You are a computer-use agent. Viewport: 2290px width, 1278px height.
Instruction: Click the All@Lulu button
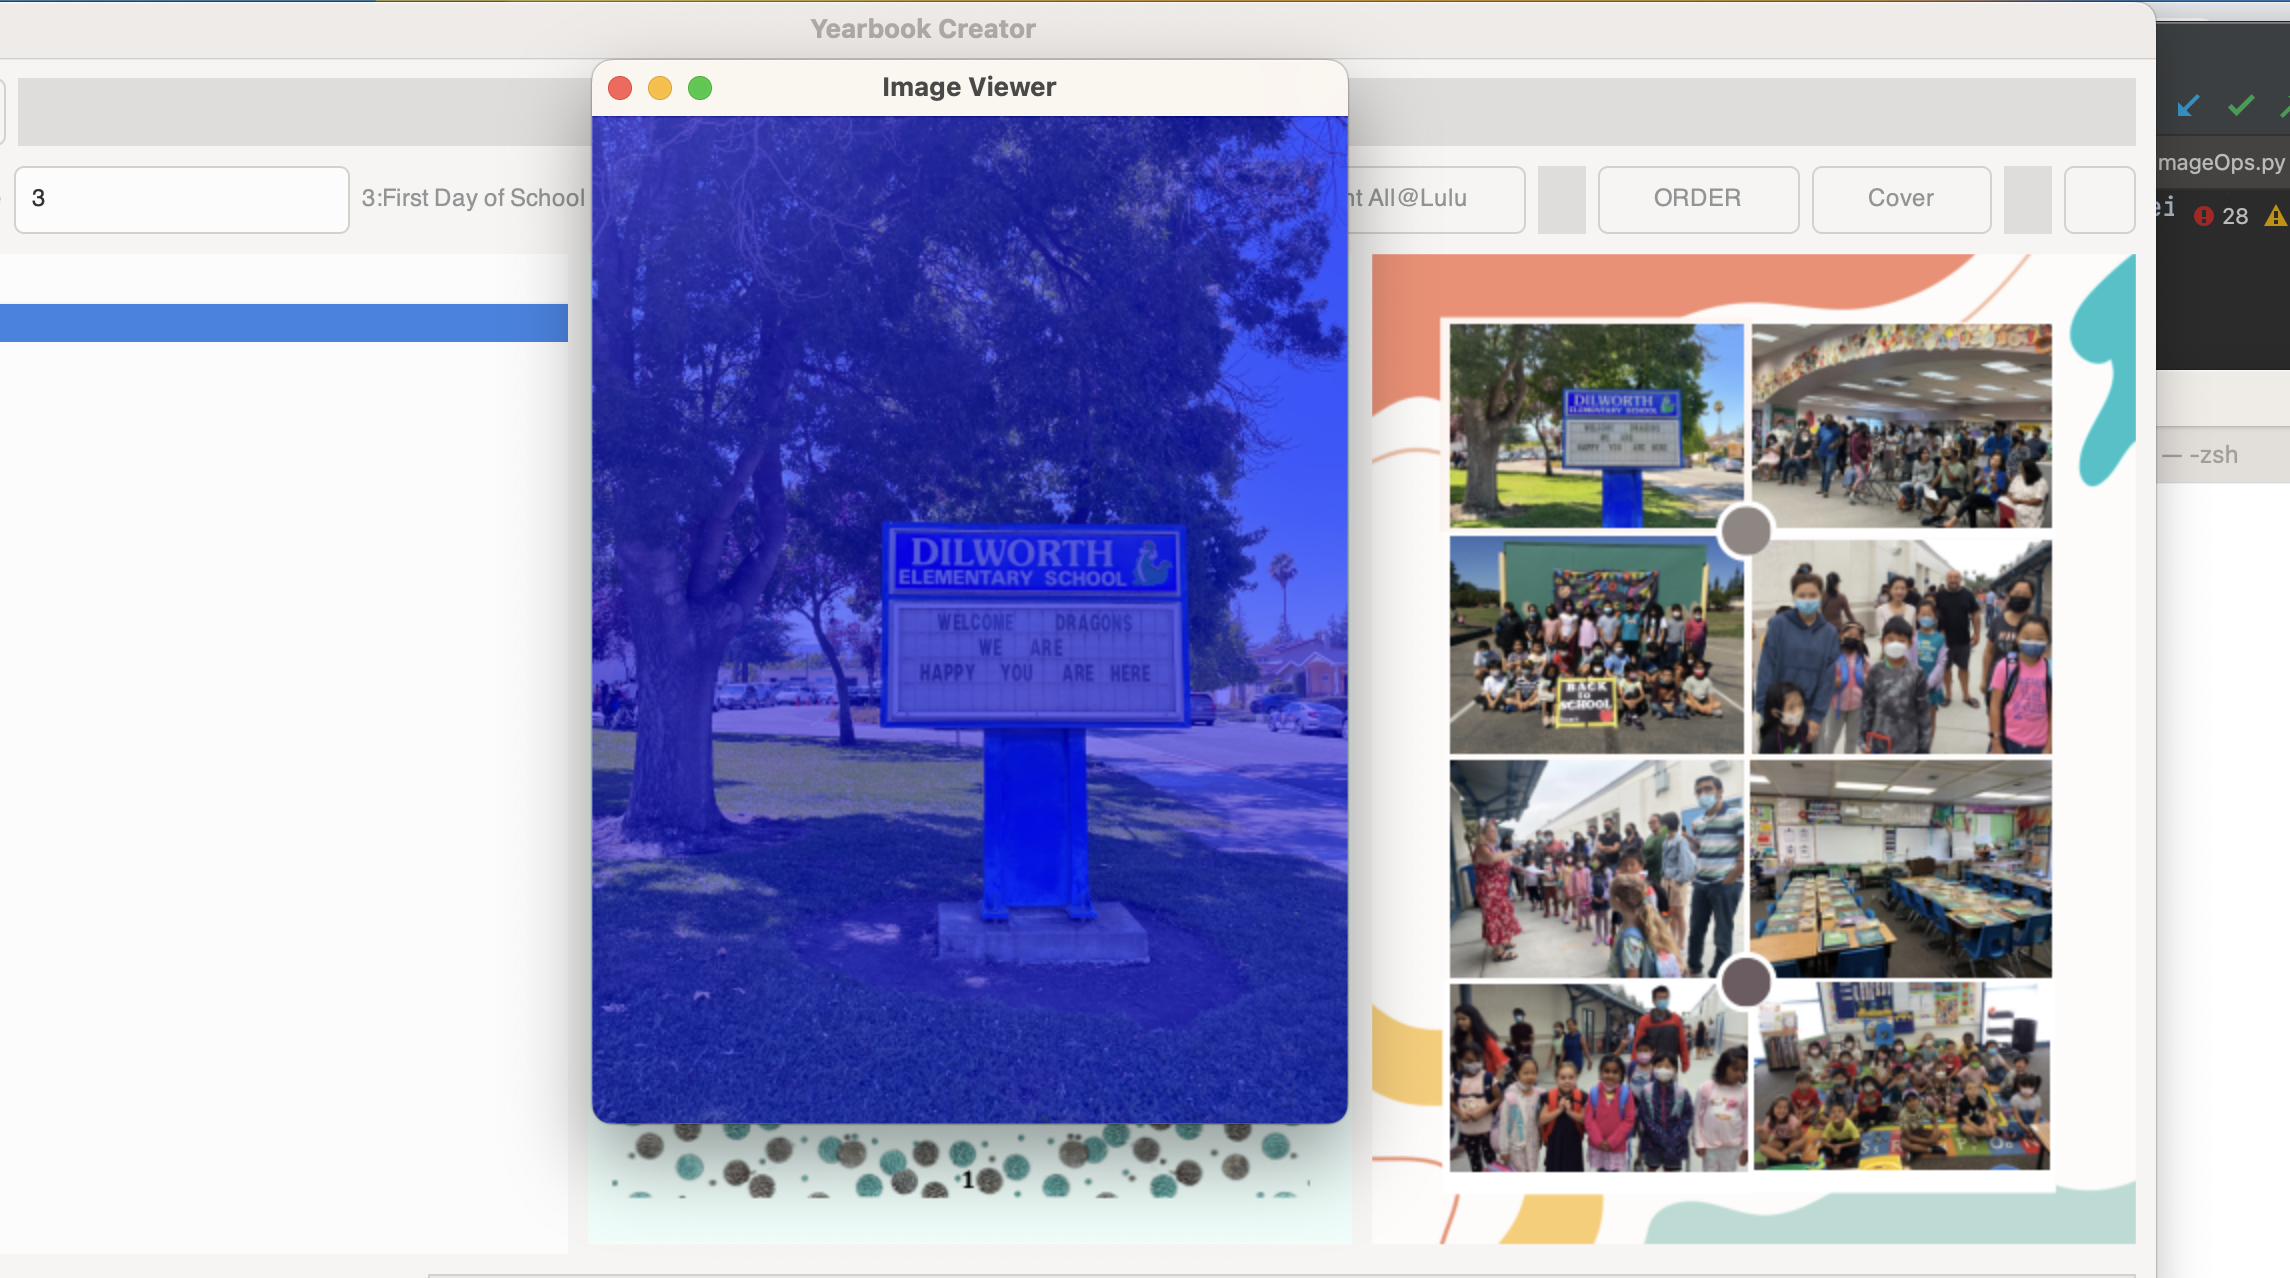tap(1435, 198)
